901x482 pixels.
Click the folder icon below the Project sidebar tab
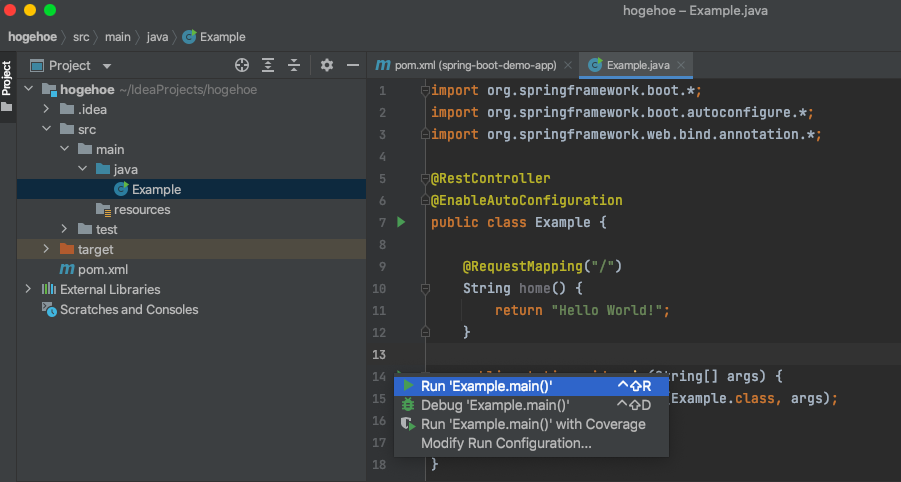tap(7, 107)
